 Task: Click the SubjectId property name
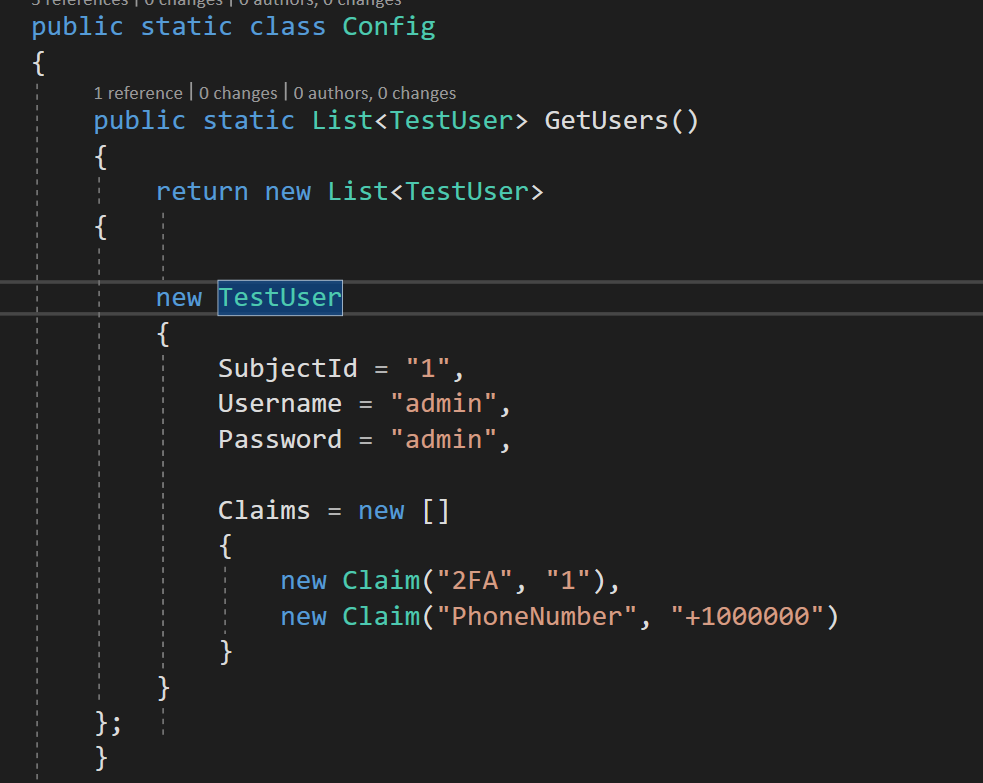[x=288, y=368]
